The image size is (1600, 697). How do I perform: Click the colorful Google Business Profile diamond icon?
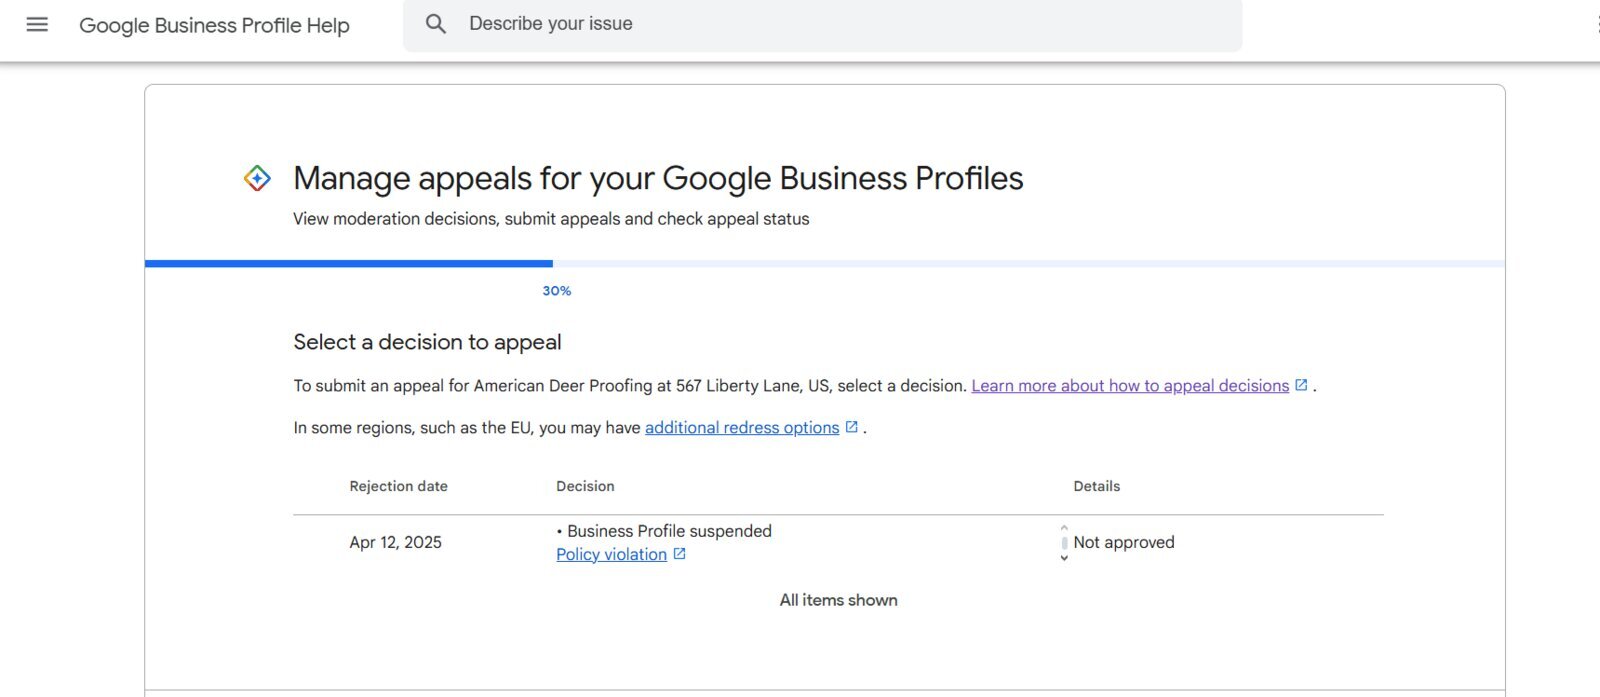[257, 179]
